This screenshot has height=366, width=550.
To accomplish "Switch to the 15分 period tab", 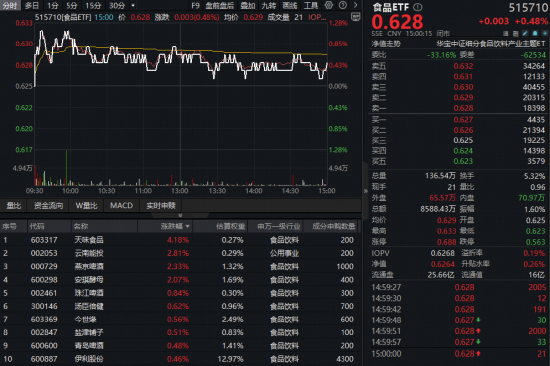I will pyautogui.click(x=93, y=5).
